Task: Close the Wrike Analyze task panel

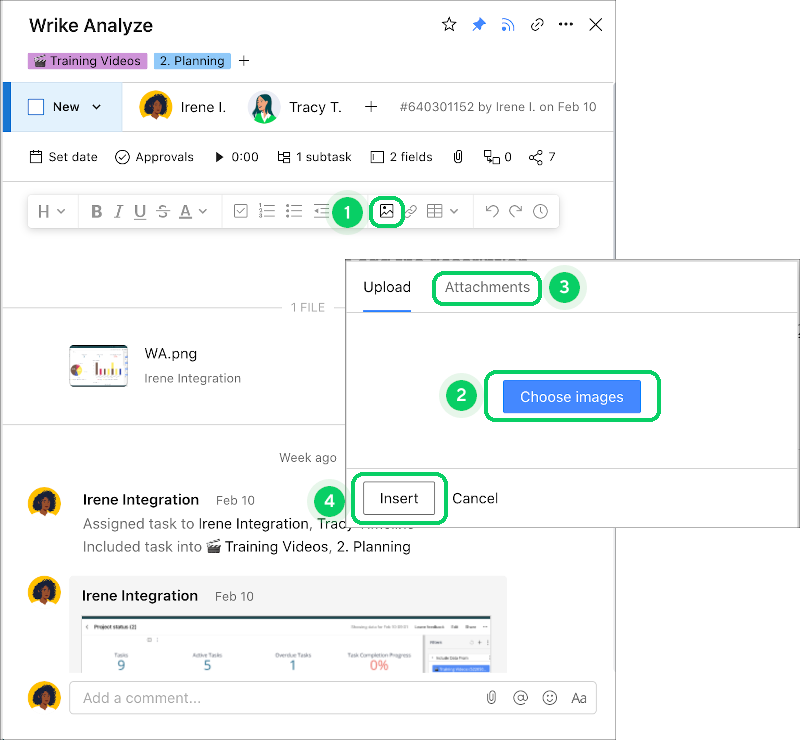Action: 595,24
